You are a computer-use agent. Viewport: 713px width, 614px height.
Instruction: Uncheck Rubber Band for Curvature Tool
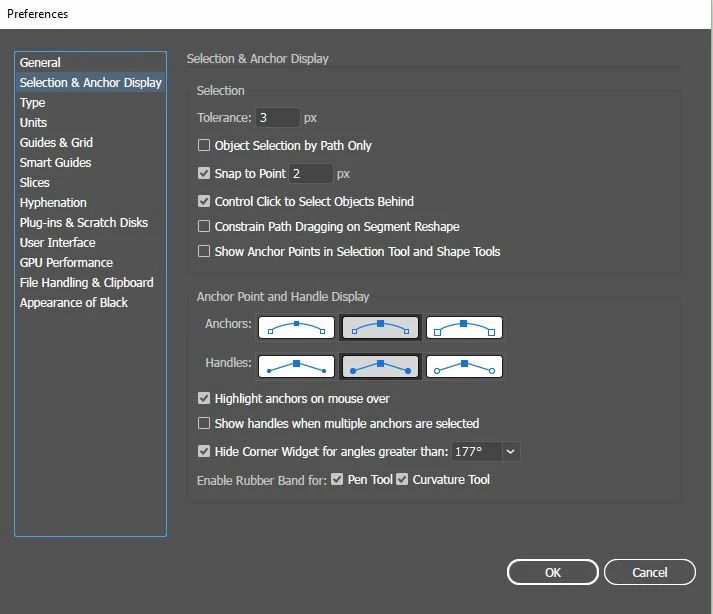(402, 479)
